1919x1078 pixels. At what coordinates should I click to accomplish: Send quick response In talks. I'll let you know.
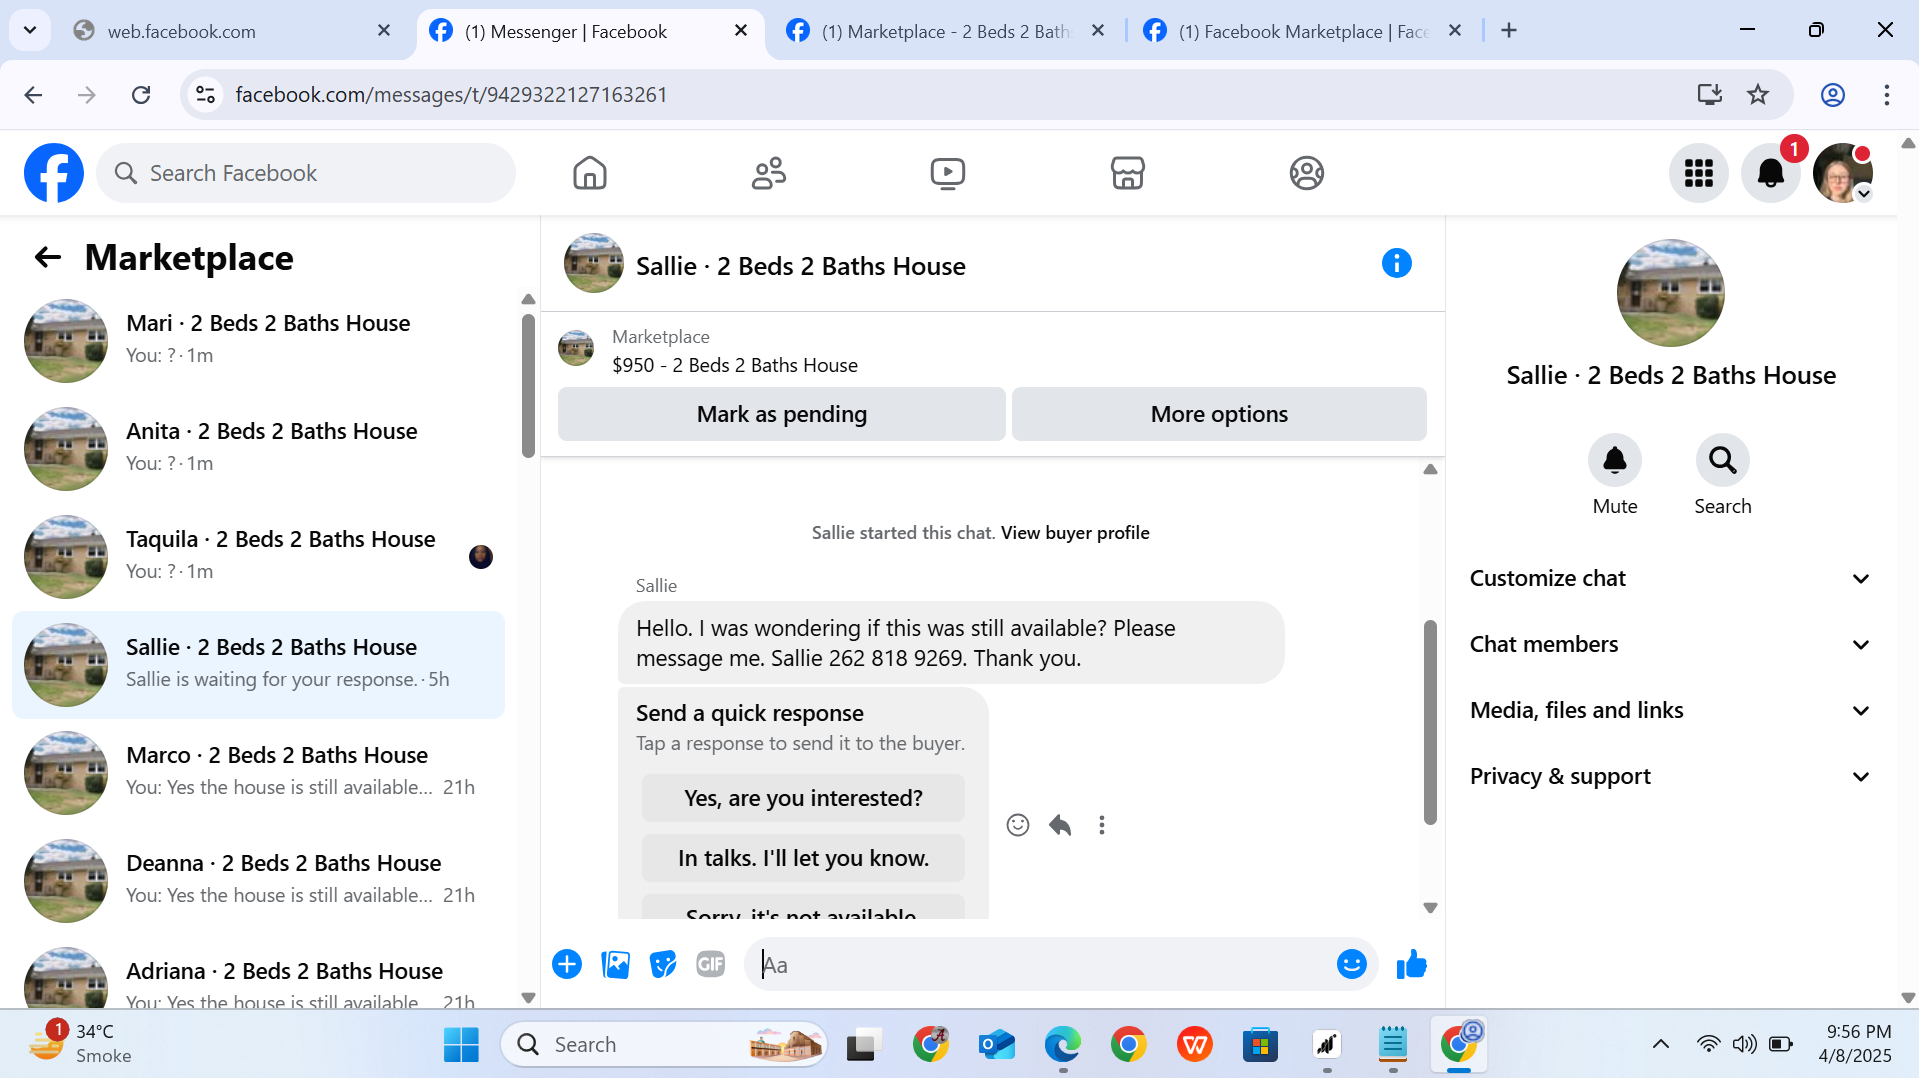pyautogui.click(x=803, y=858)
